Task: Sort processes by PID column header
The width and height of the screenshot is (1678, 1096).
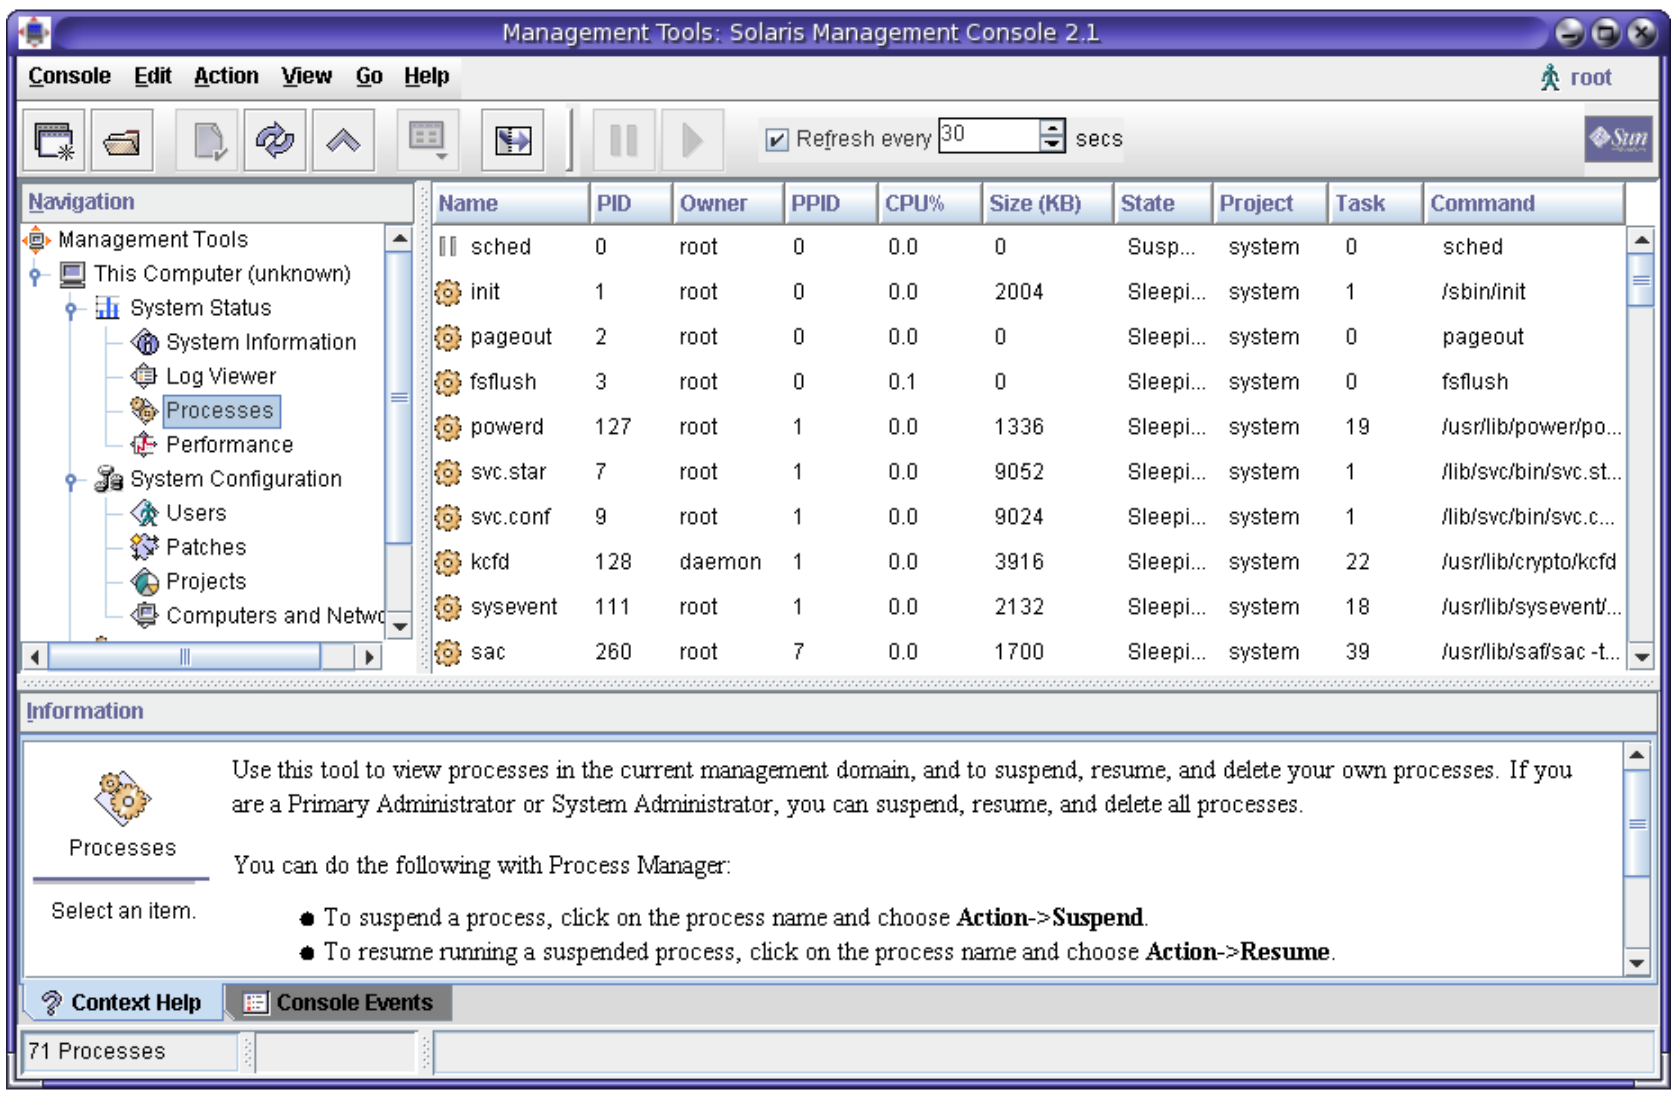Action: pyautogui.click(x=631, y=203)
